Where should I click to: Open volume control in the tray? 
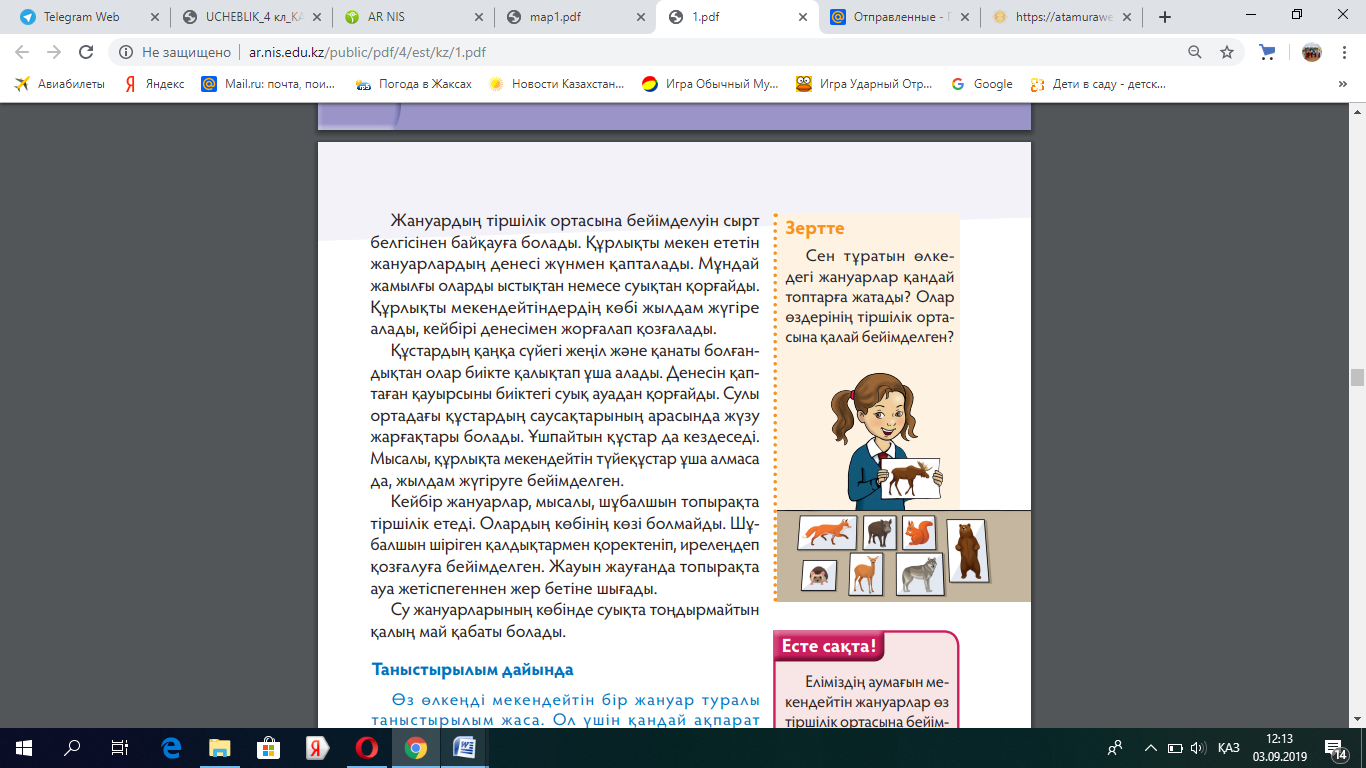[1198, 748]
